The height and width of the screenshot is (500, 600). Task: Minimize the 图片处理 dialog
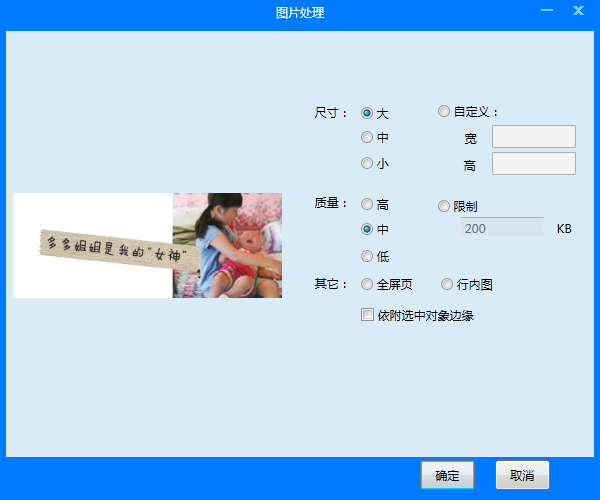pos(546,11)
